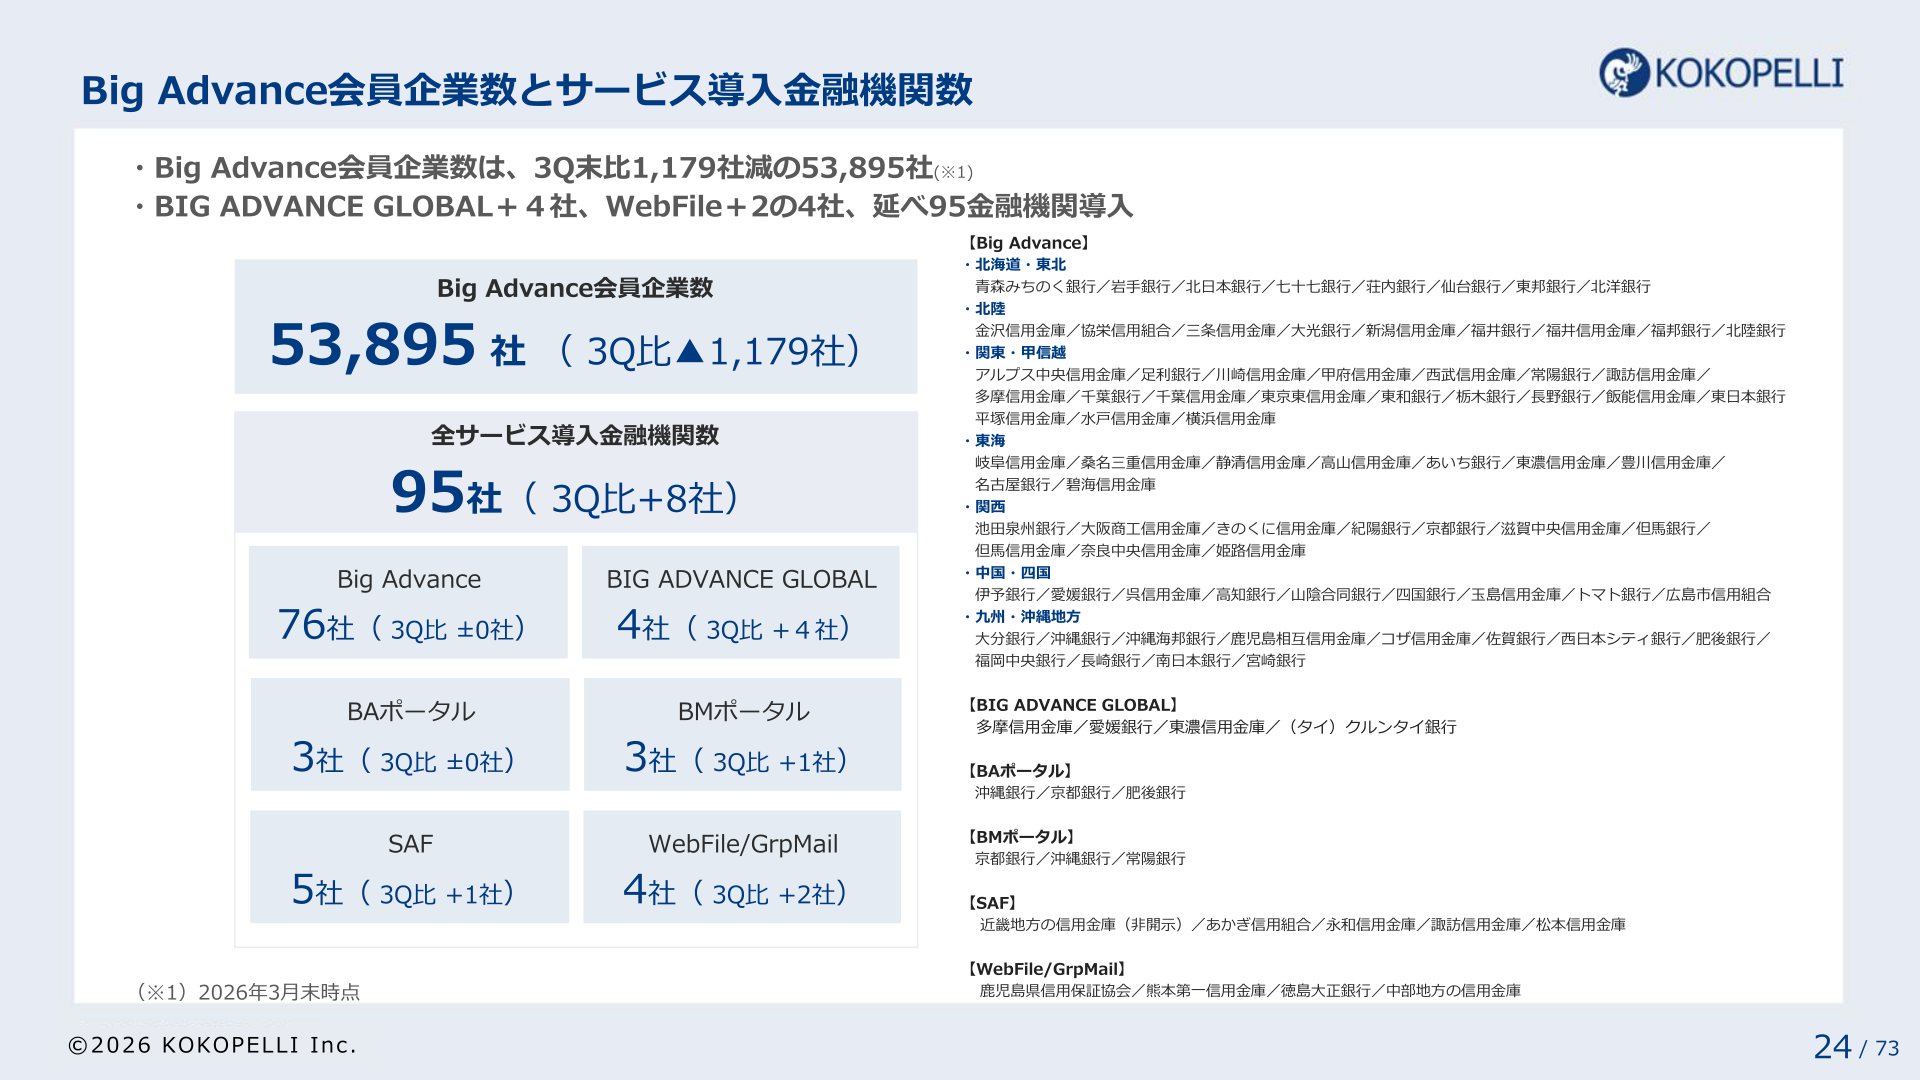
Task: Click the line starting 'アルプス中央信用金庫'
Action: (x=1343, y=375)
